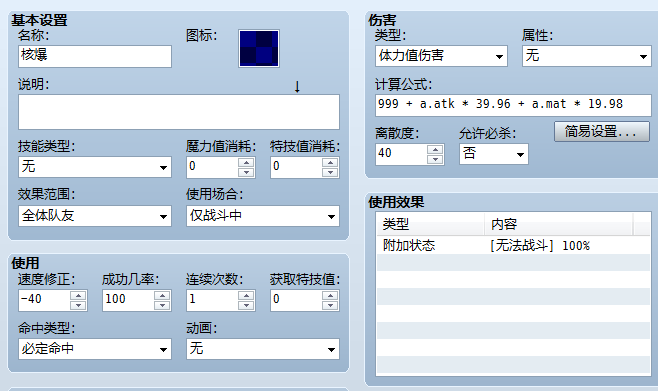Click the [无法战斗] 100% cell
The height and width of the screenshot is (391, 658).
540,245
